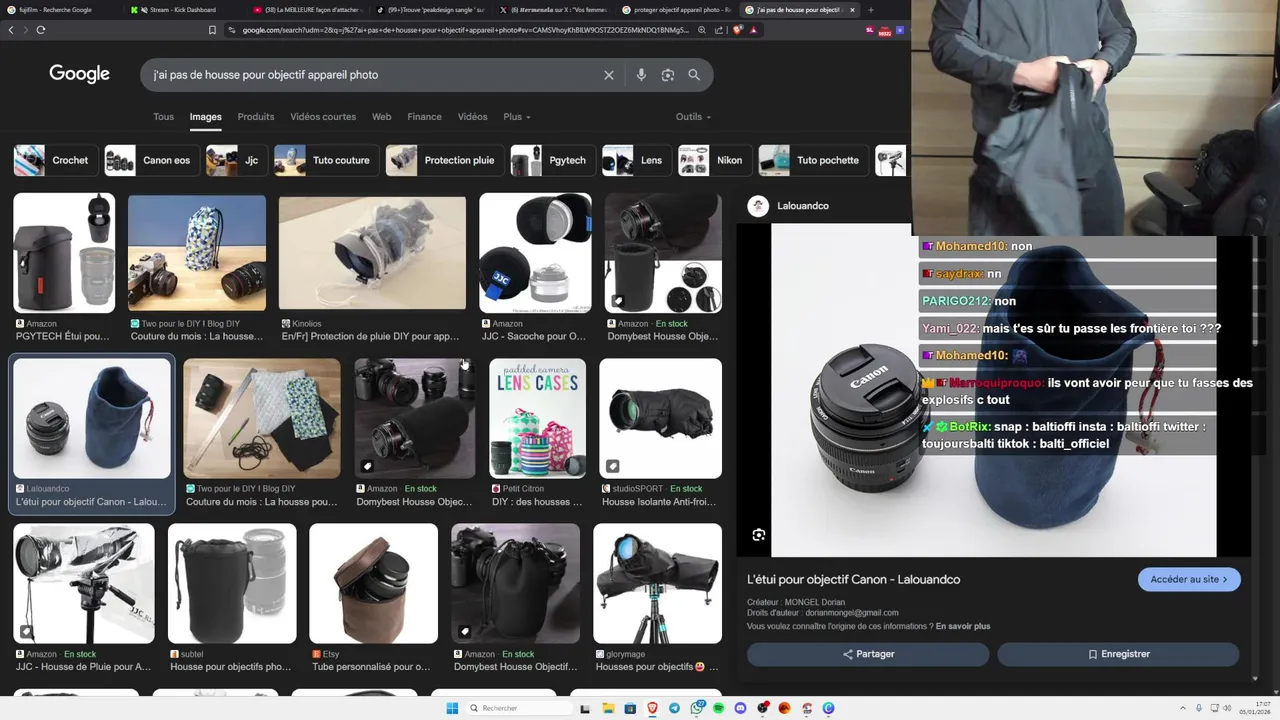Open Brave browser from taskbar

[653, 708]
